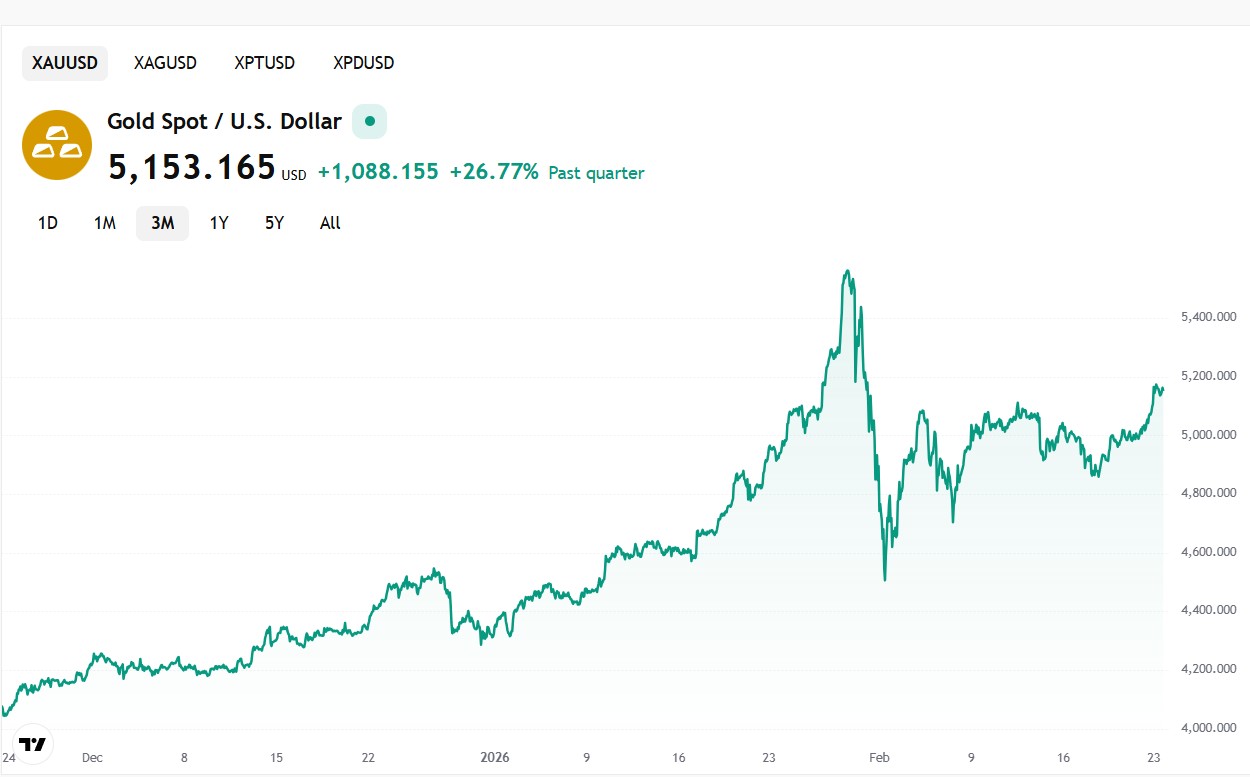Open the XPDUSD tab
This screenshot has height=777, width=1250.
(363, 63)
